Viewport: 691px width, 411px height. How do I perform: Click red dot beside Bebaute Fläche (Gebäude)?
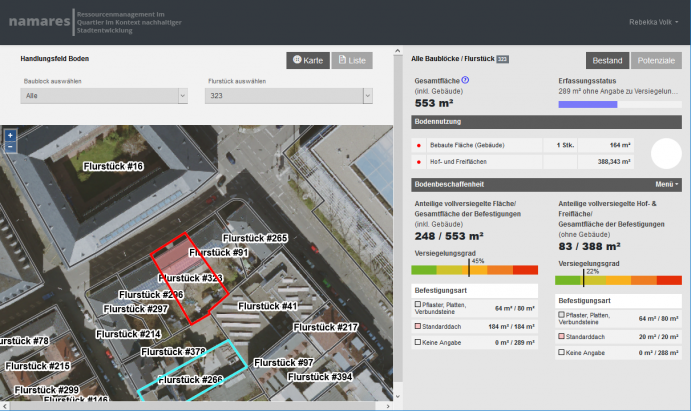(419, 145)
